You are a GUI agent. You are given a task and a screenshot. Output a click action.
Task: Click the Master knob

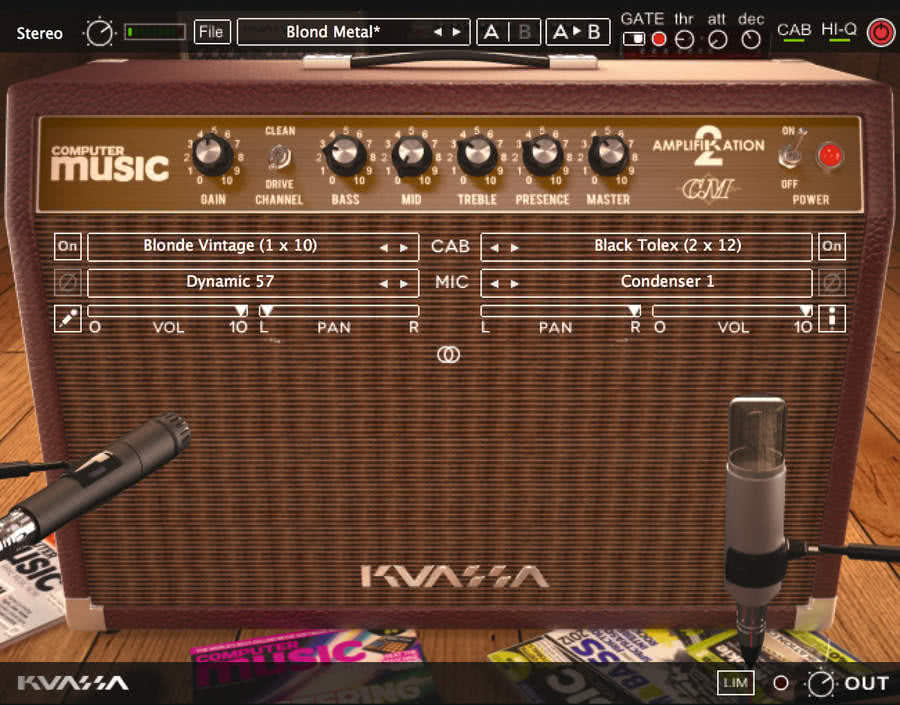point(608,155)
